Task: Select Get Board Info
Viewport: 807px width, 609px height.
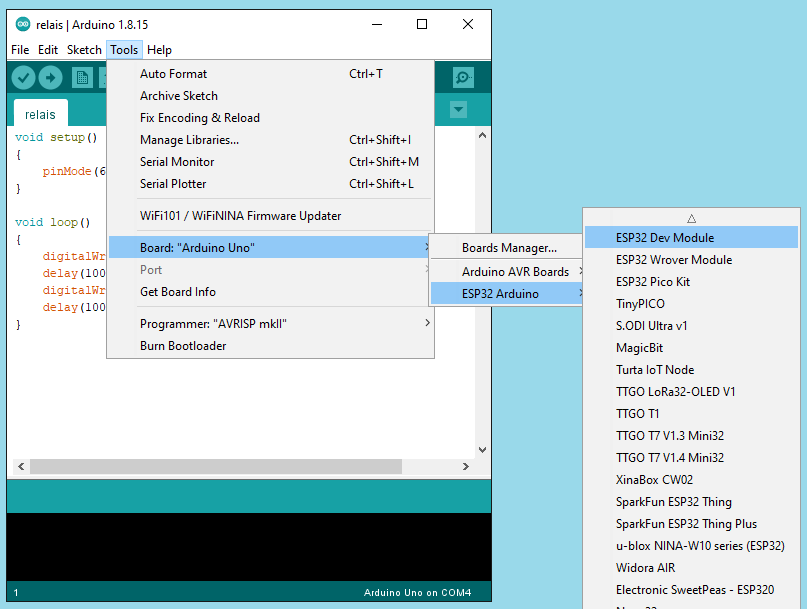Action: [271, 292]
